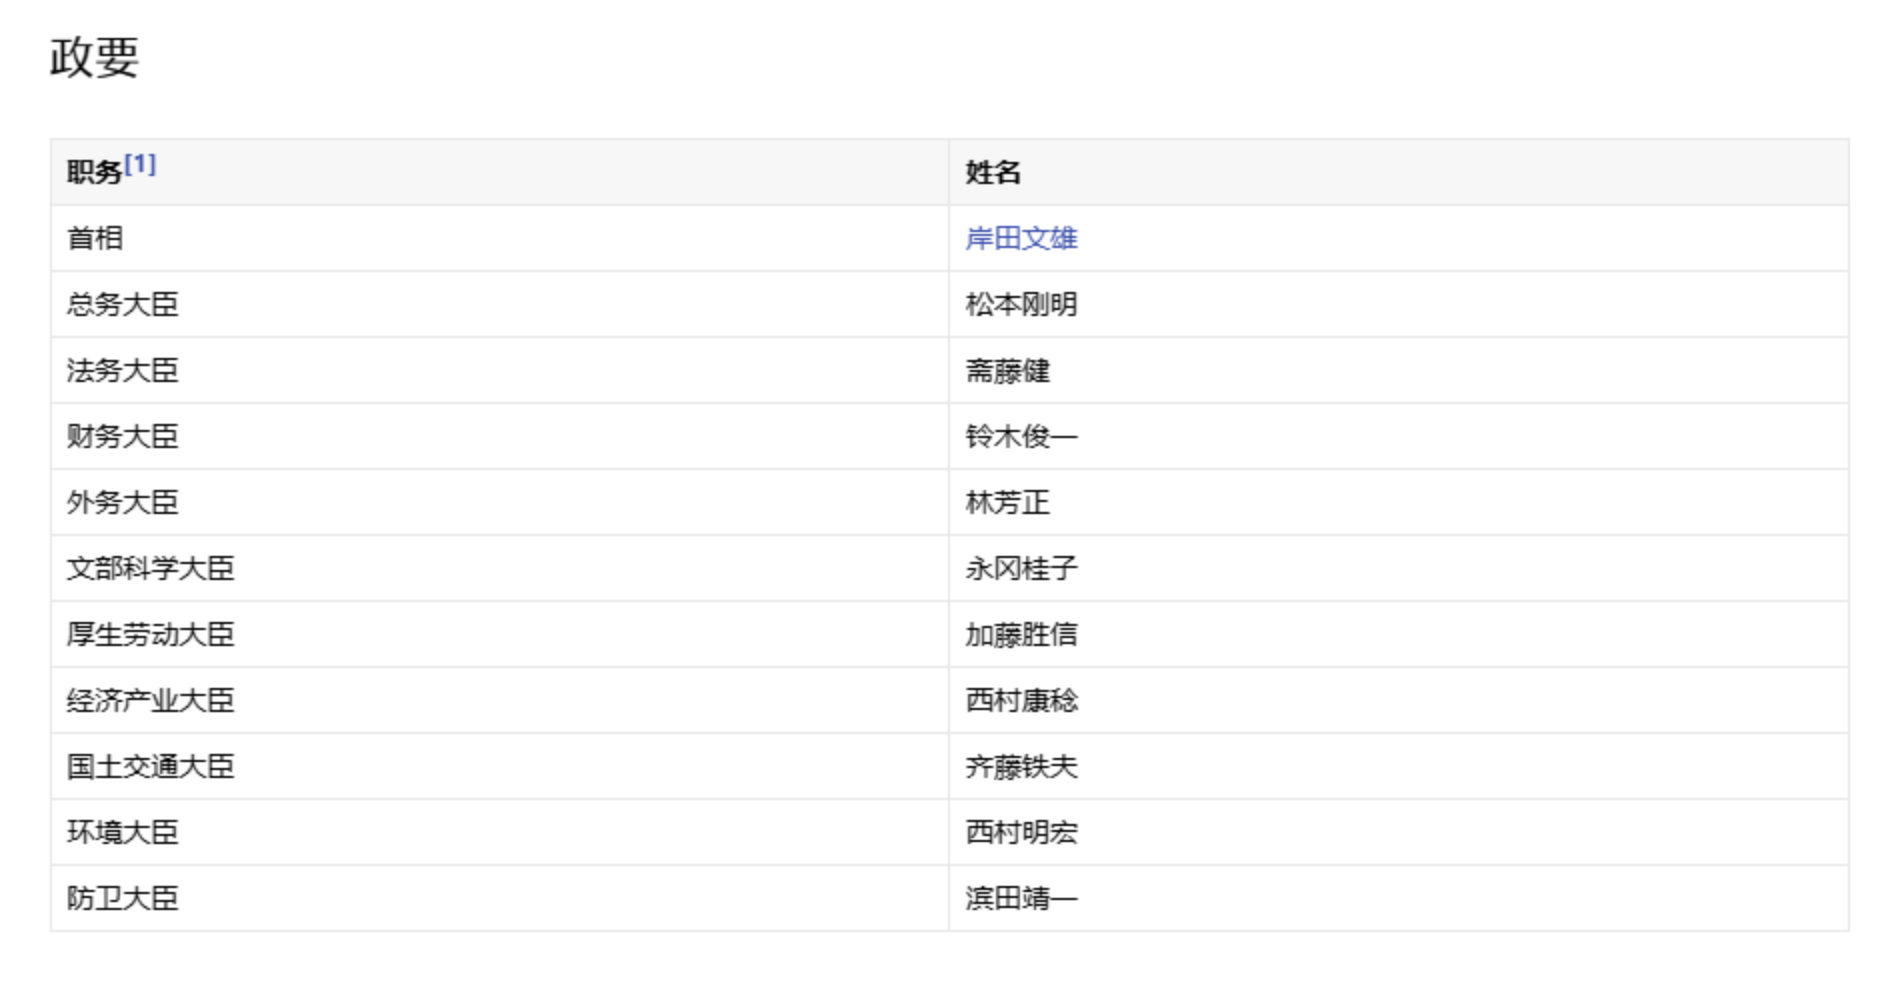Select the 西村康稔 name cell
Screen dimensions: 1892x998
click(1399, 700)
